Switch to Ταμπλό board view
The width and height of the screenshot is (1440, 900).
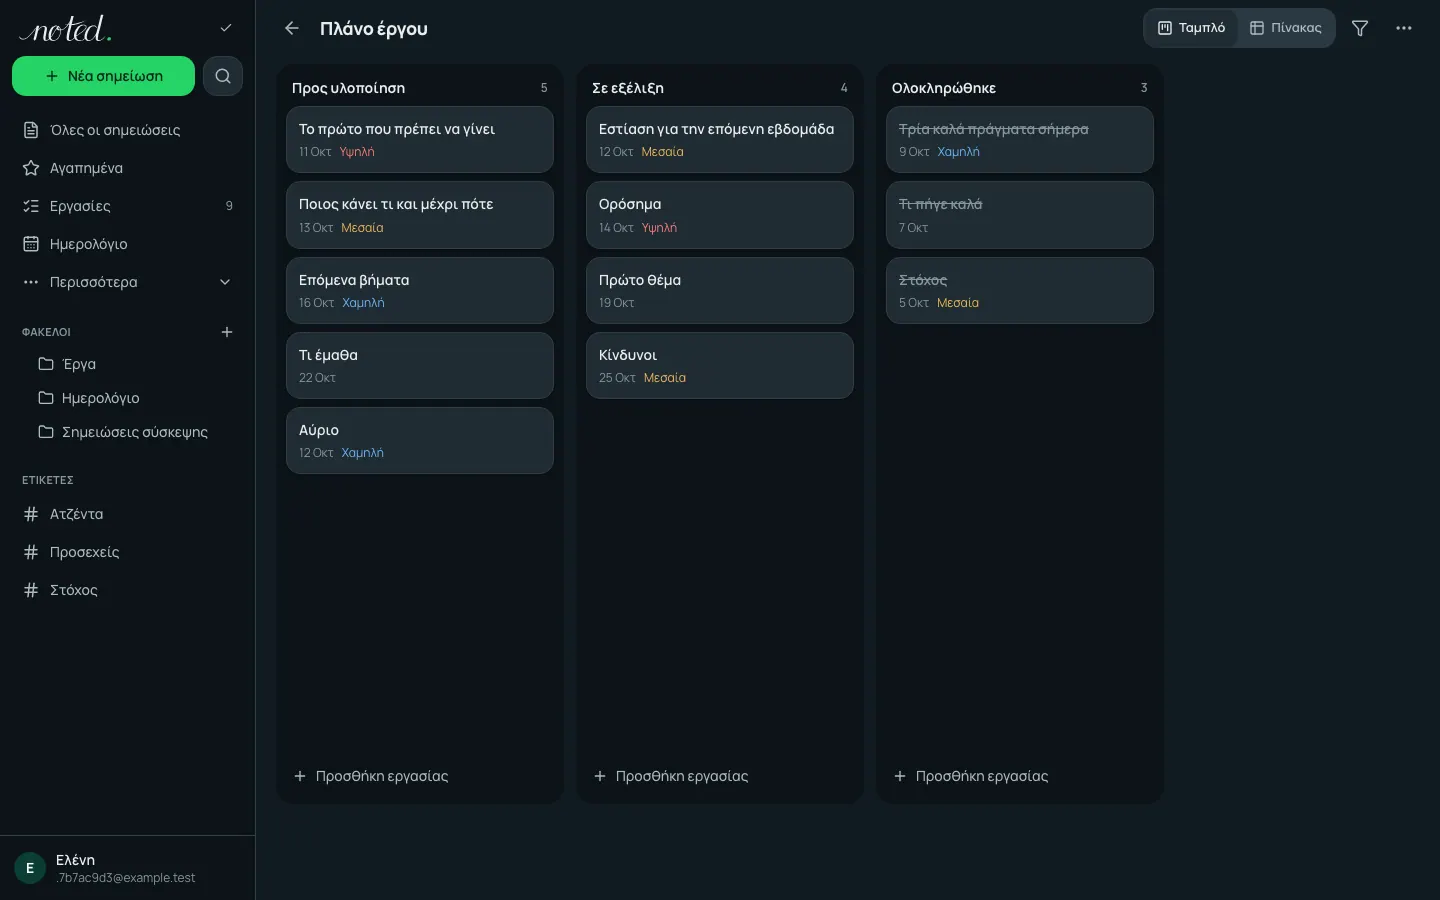(1191, 28)
